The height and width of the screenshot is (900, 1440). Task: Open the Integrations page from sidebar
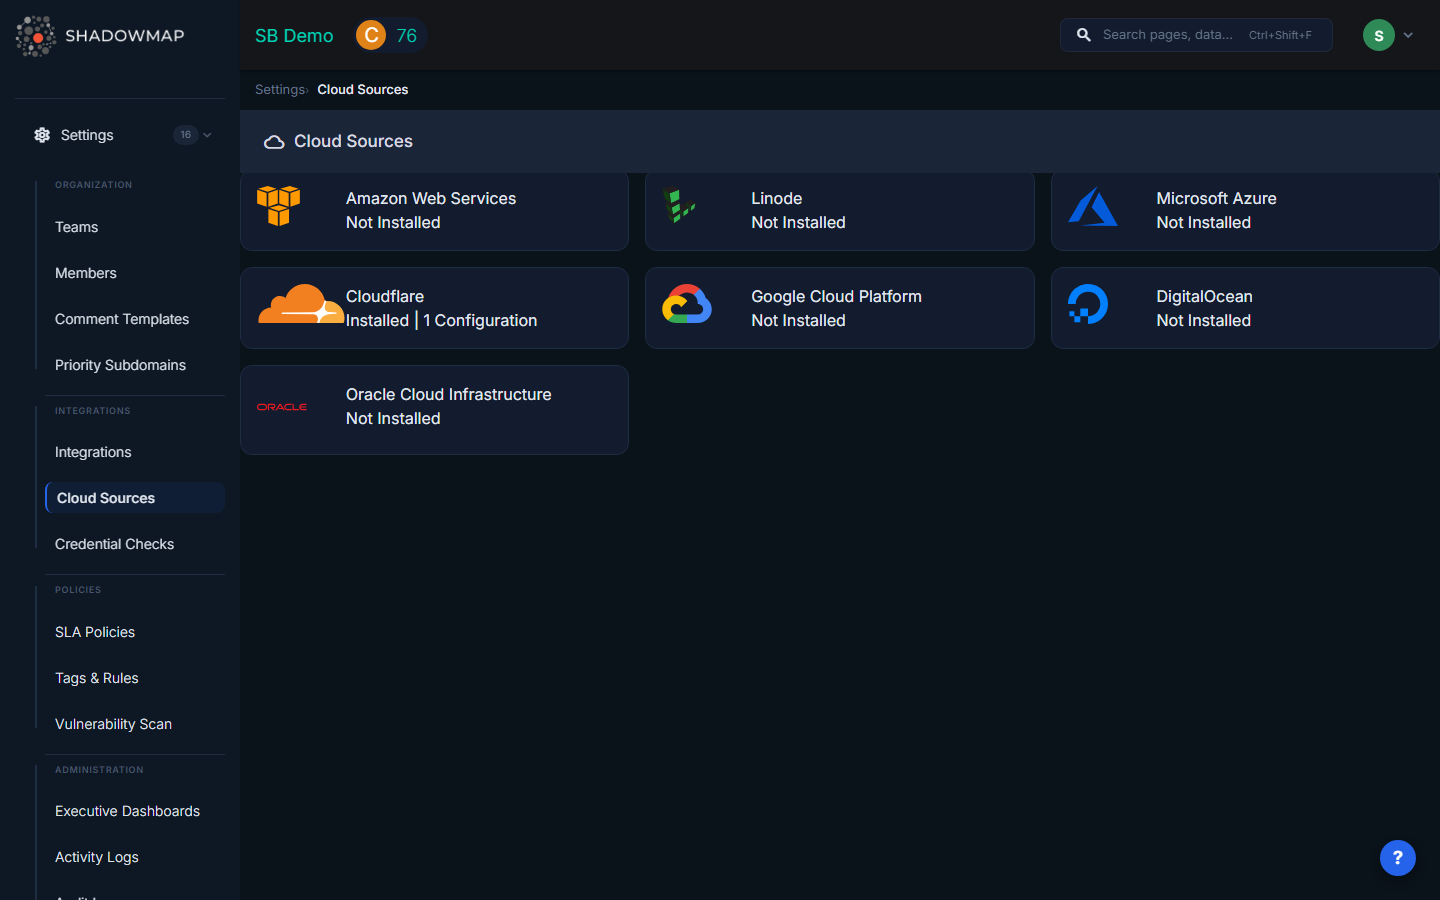click(x=93, y=452)
